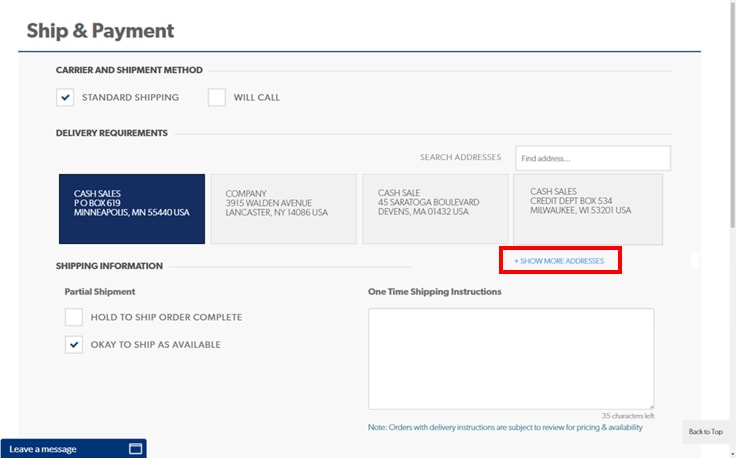Click the Delivery Requirements section title
The width and height of the screenshot is (736, 458).
click(112, 133)
